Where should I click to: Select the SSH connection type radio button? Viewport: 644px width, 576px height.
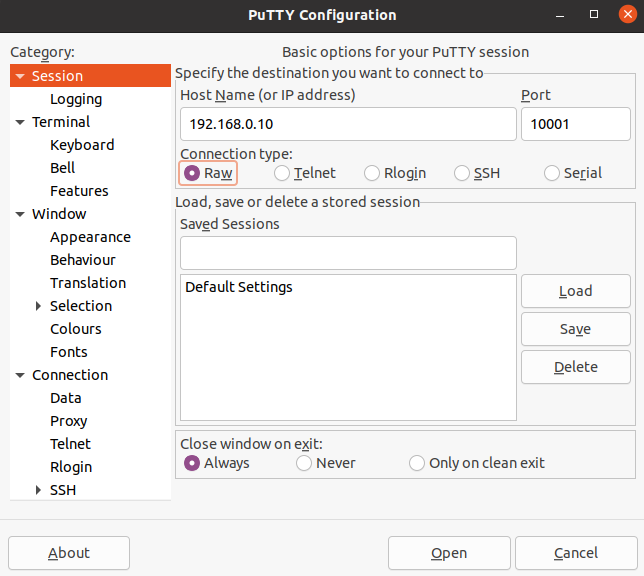(462, 173)
